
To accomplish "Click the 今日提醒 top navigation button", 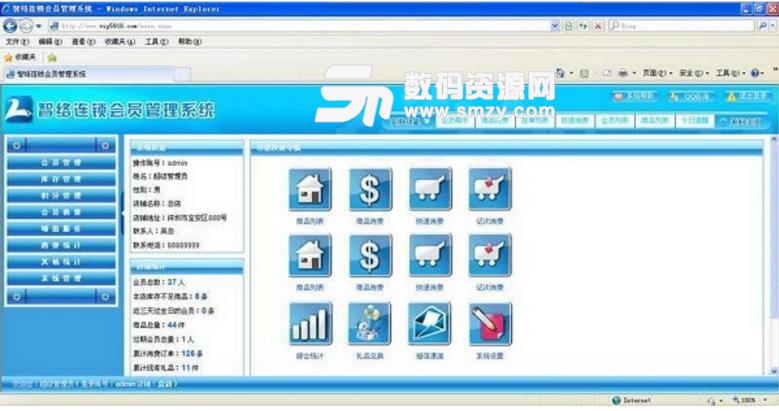I will (x=694, y=120).
